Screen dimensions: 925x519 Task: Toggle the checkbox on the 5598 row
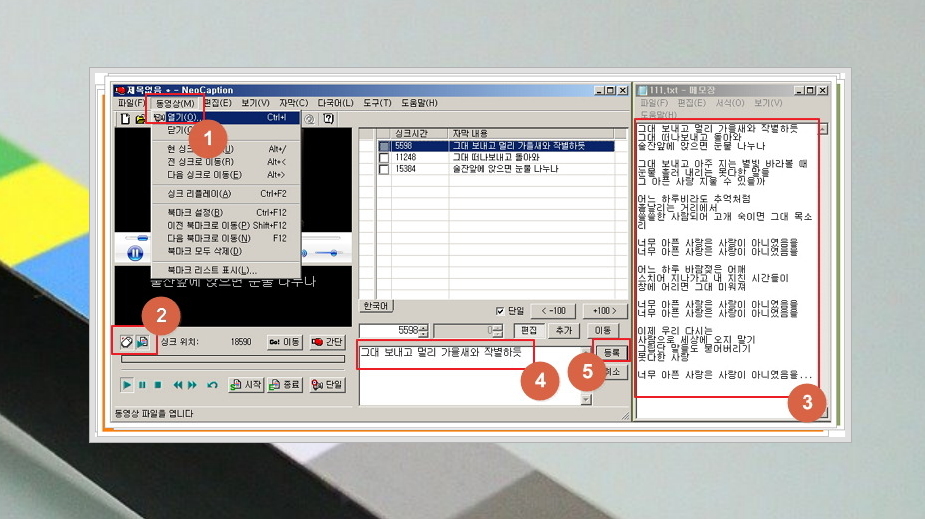click(384, 146)
